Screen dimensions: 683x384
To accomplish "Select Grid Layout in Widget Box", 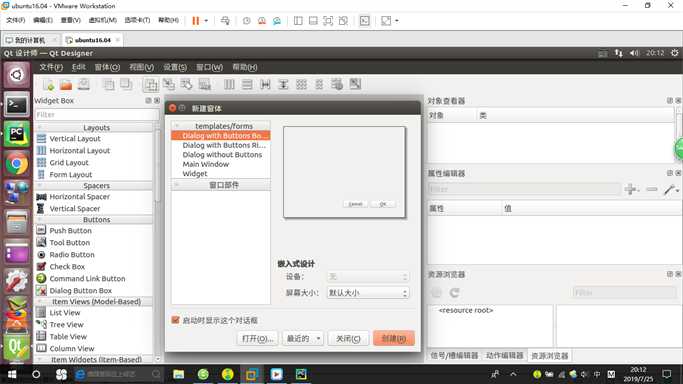I will pos(68,162).
